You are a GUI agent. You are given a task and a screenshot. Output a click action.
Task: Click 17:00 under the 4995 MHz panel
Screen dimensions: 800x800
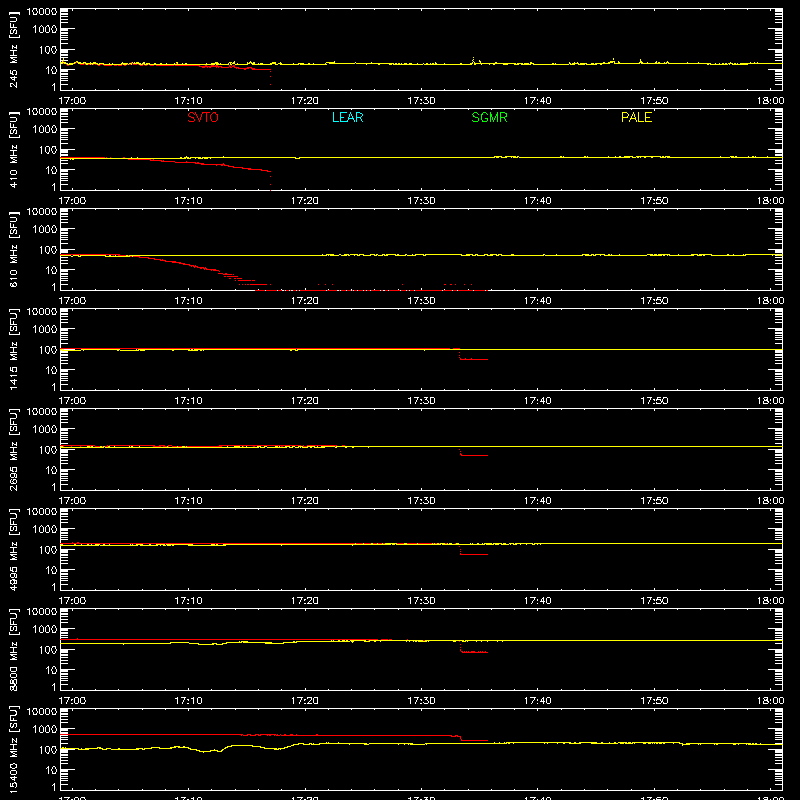(72, 601)
